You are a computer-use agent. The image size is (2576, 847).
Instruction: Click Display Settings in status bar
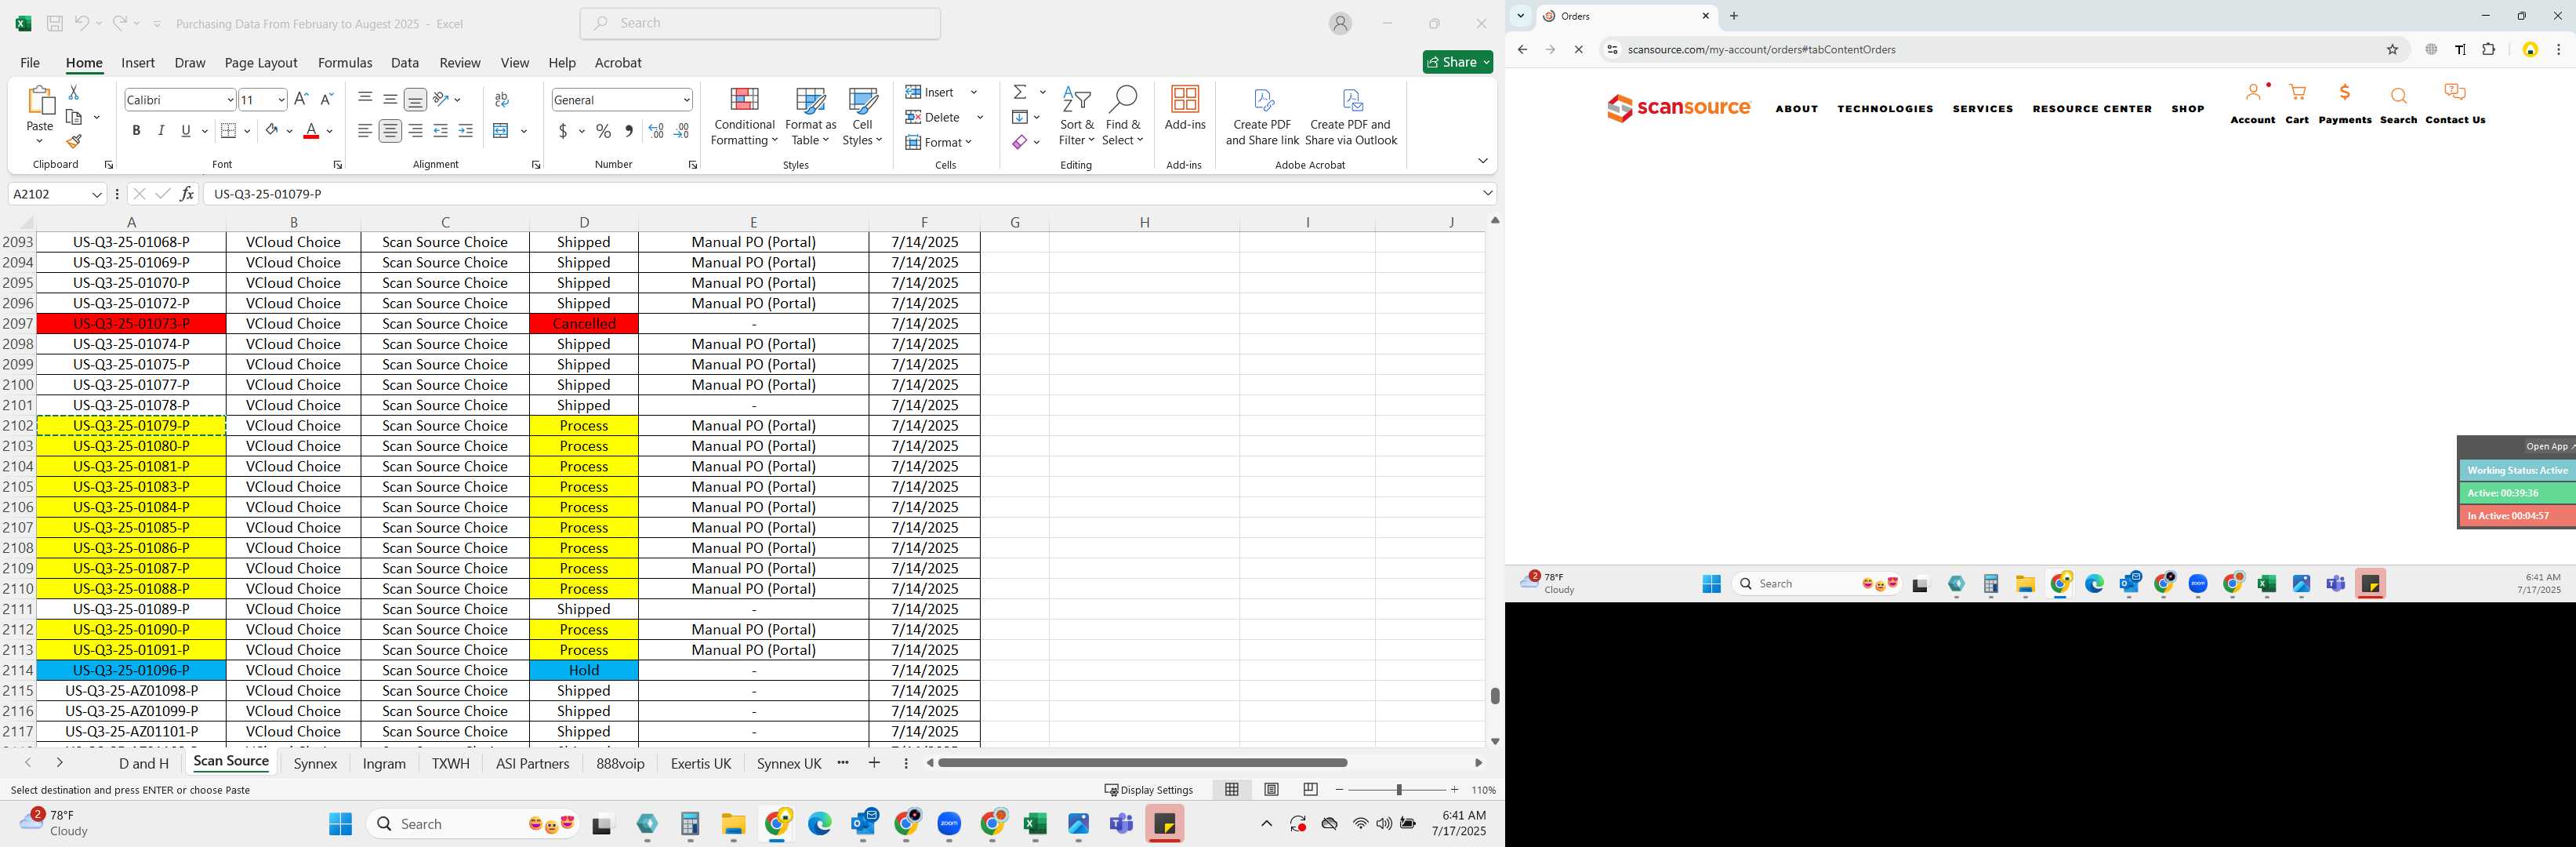[x=1149, y=789]
